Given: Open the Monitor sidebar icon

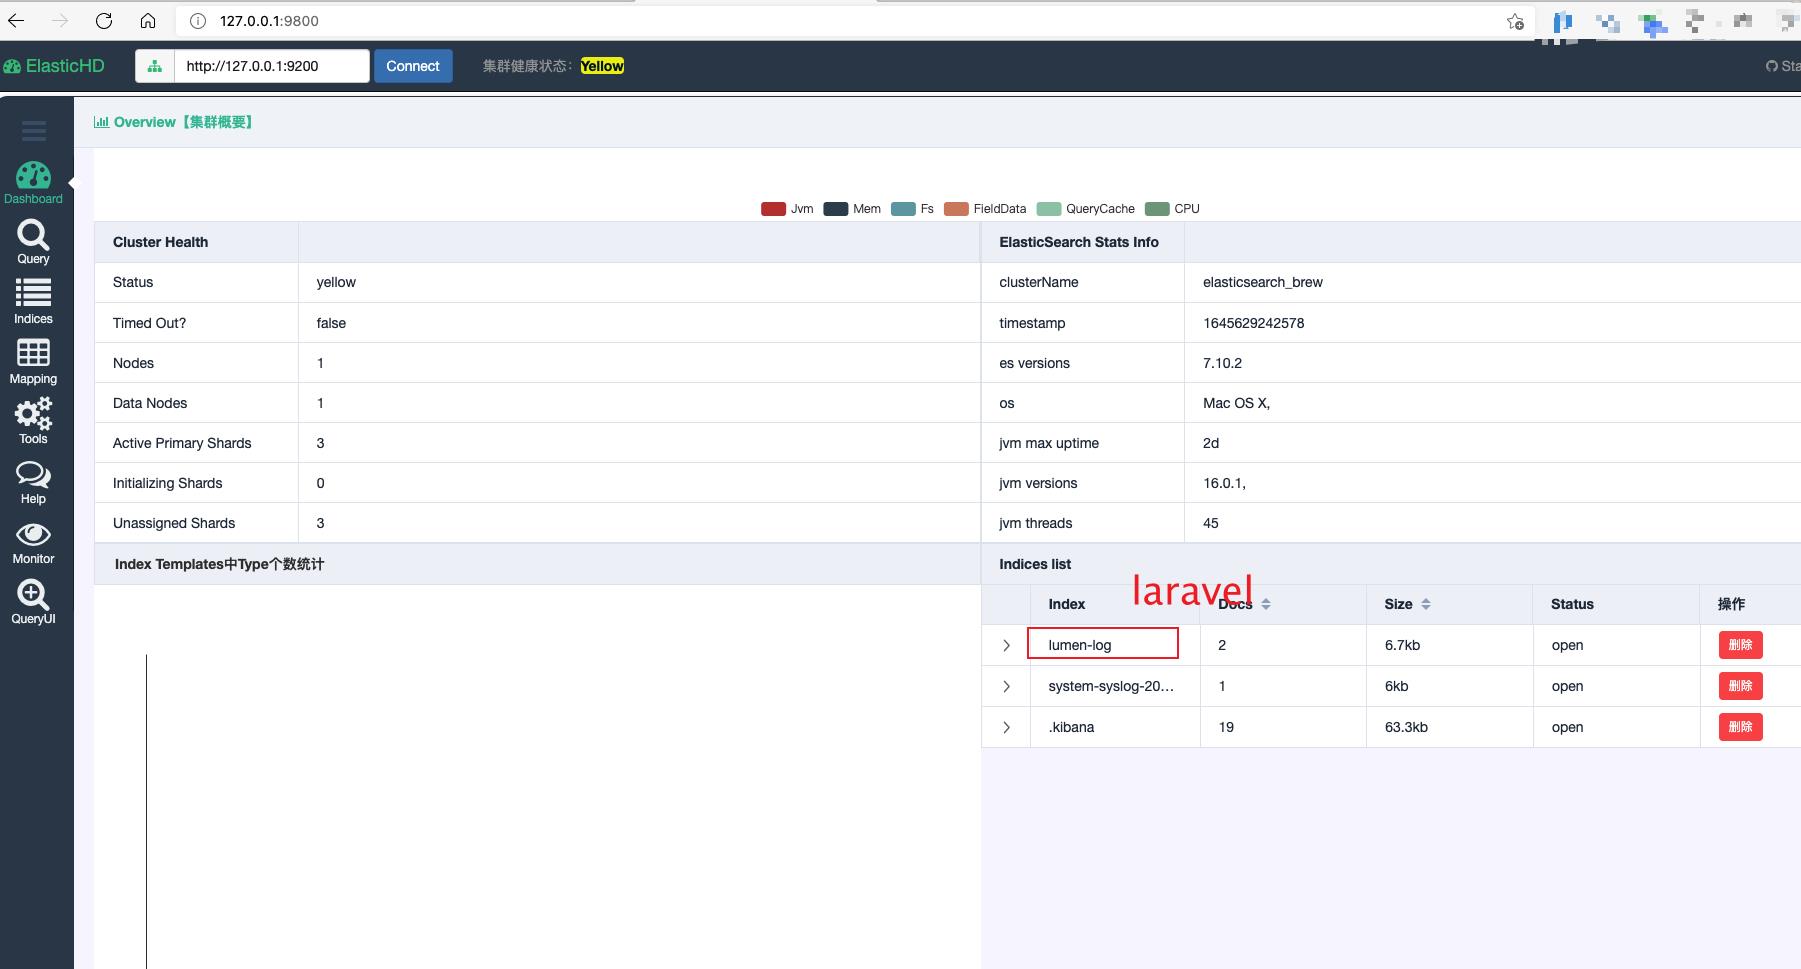Looking at the screenshot, I should 33,543.
